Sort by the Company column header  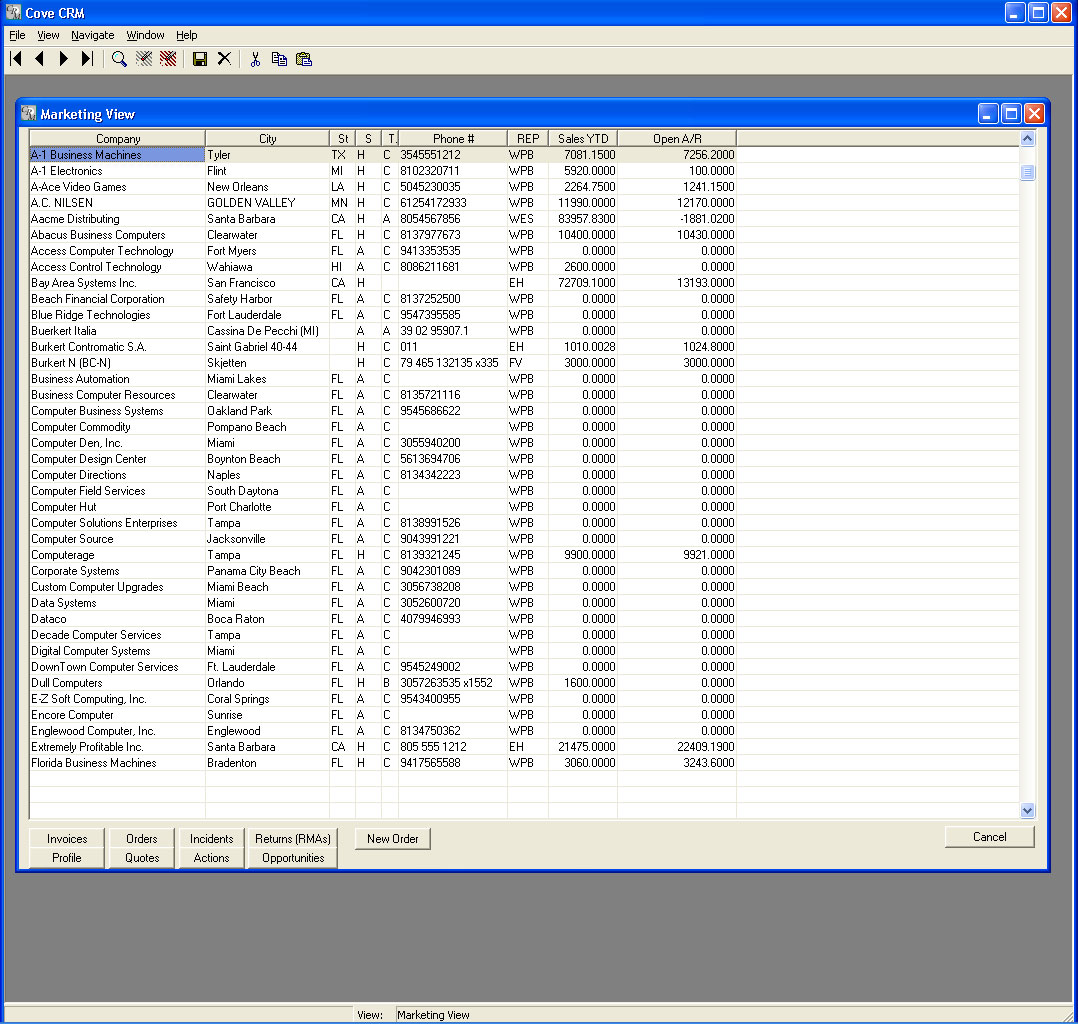[118, 138]
